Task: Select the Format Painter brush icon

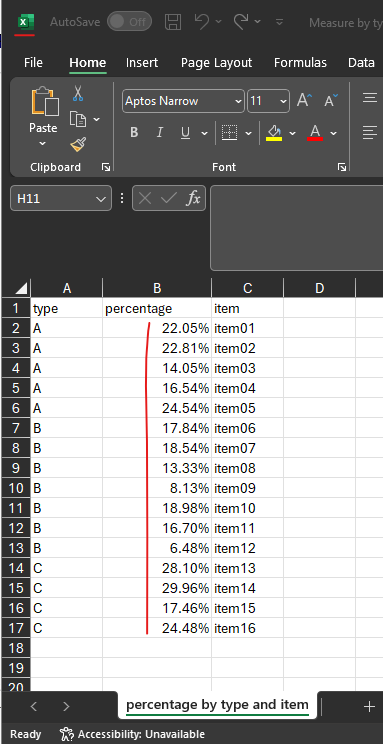Action: [78, 144]
